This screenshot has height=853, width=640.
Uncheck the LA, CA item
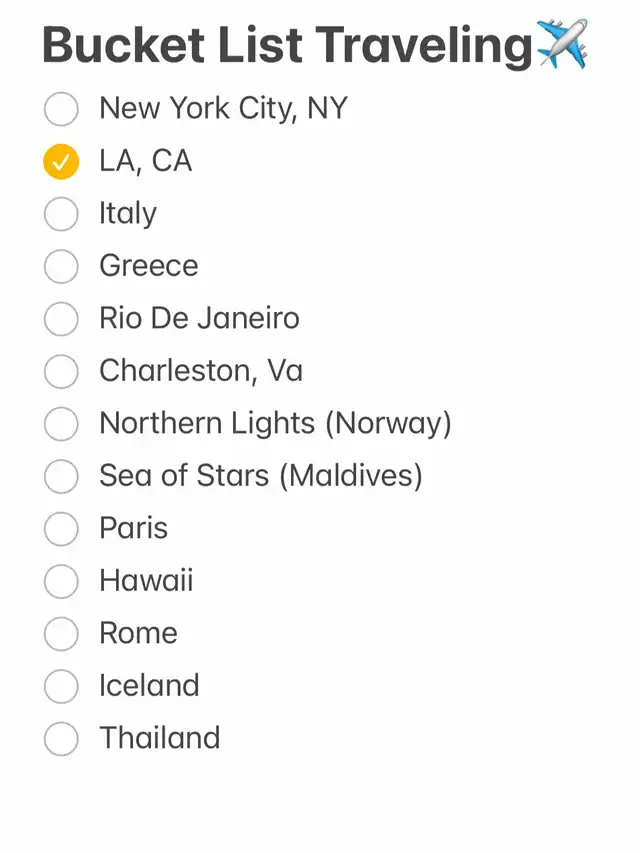coord(61,162)
